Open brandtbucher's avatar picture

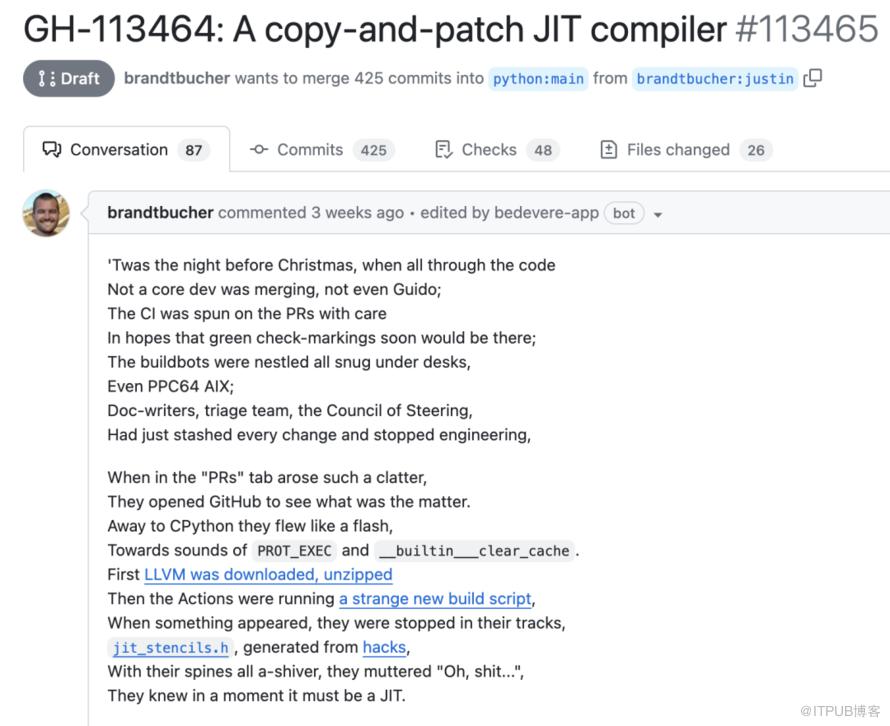pos(46,213)
